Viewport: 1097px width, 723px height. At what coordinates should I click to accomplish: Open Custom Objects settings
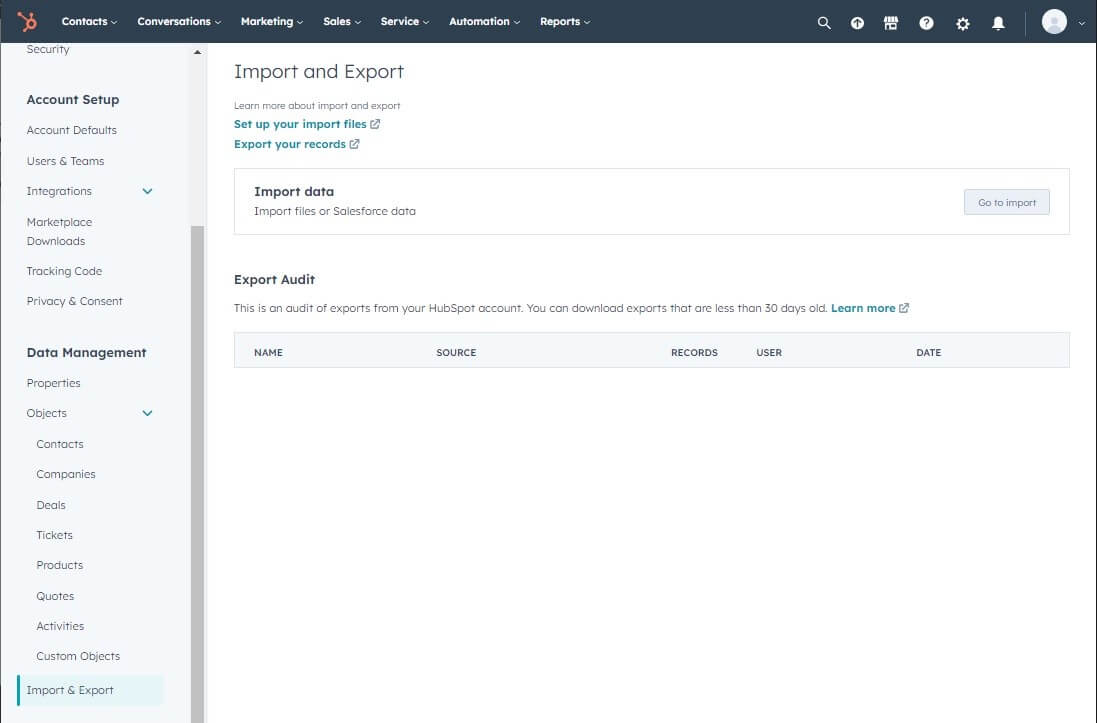(x=78, y=656)
